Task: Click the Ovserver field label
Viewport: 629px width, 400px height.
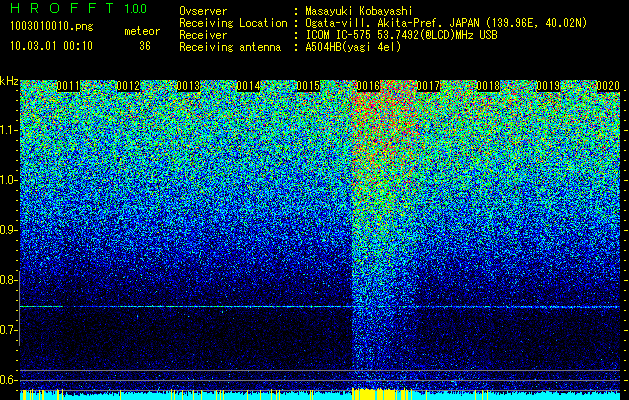Action: (203, 11)
